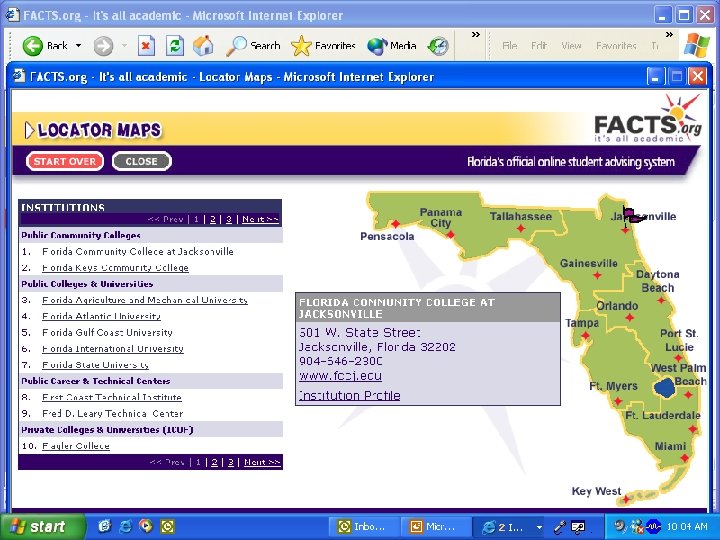Select Fred D. Leary Technical Center

coord(112,414)
